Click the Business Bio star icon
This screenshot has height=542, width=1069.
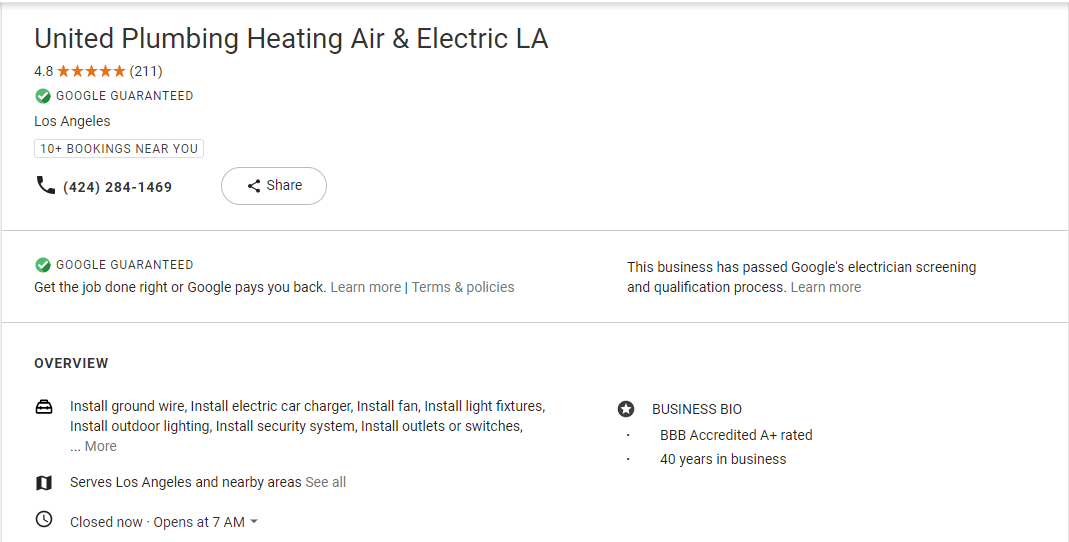[x=626, y=409]
